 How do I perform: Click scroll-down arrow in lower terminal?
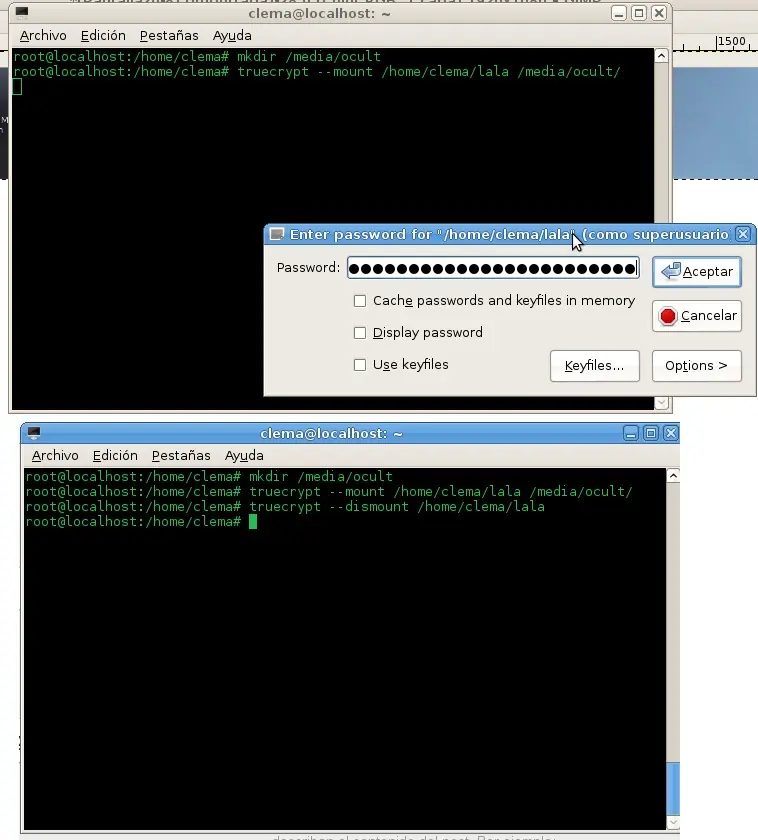point(673,822)
